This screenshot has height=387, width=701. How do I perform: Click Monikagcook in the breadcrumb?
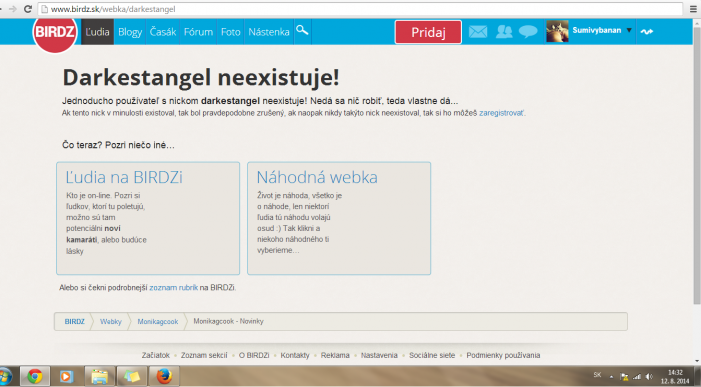(157, 321)
